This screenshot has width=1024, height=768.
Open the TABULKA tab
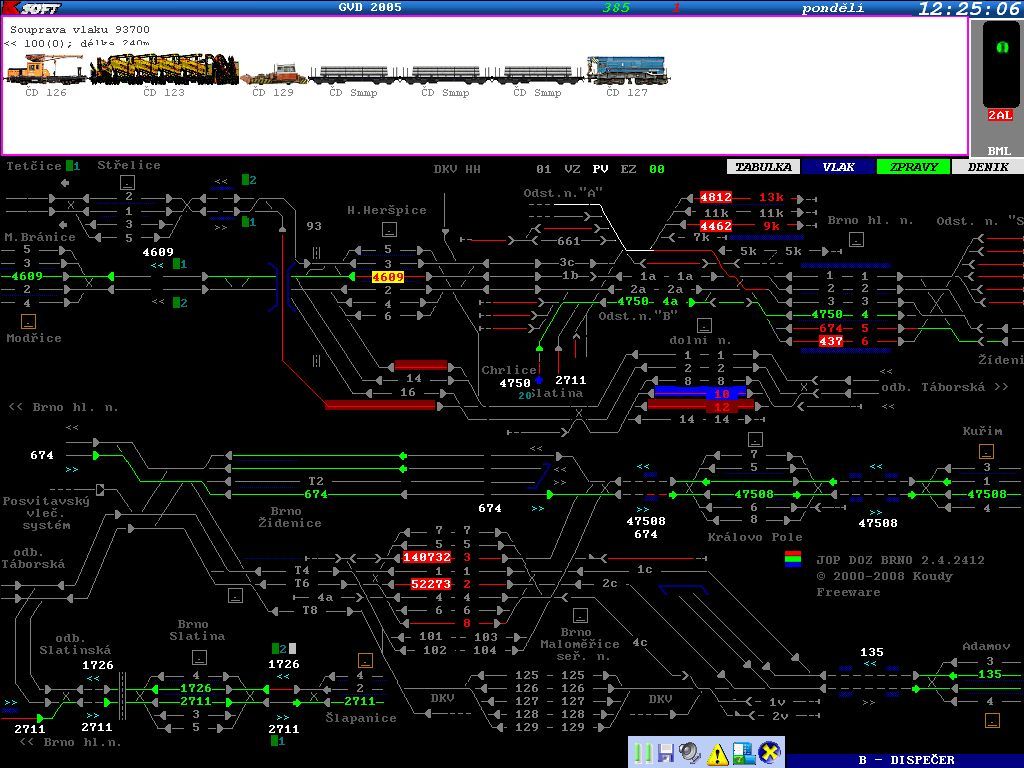(763, 167)
